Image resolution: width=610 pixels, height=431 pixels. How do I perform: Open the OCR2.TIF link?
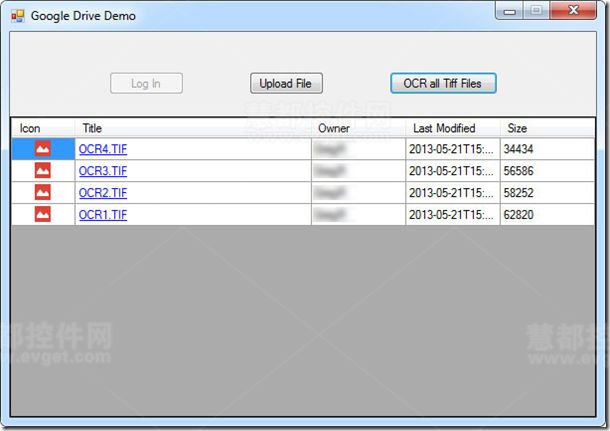[x=103, y=193]
